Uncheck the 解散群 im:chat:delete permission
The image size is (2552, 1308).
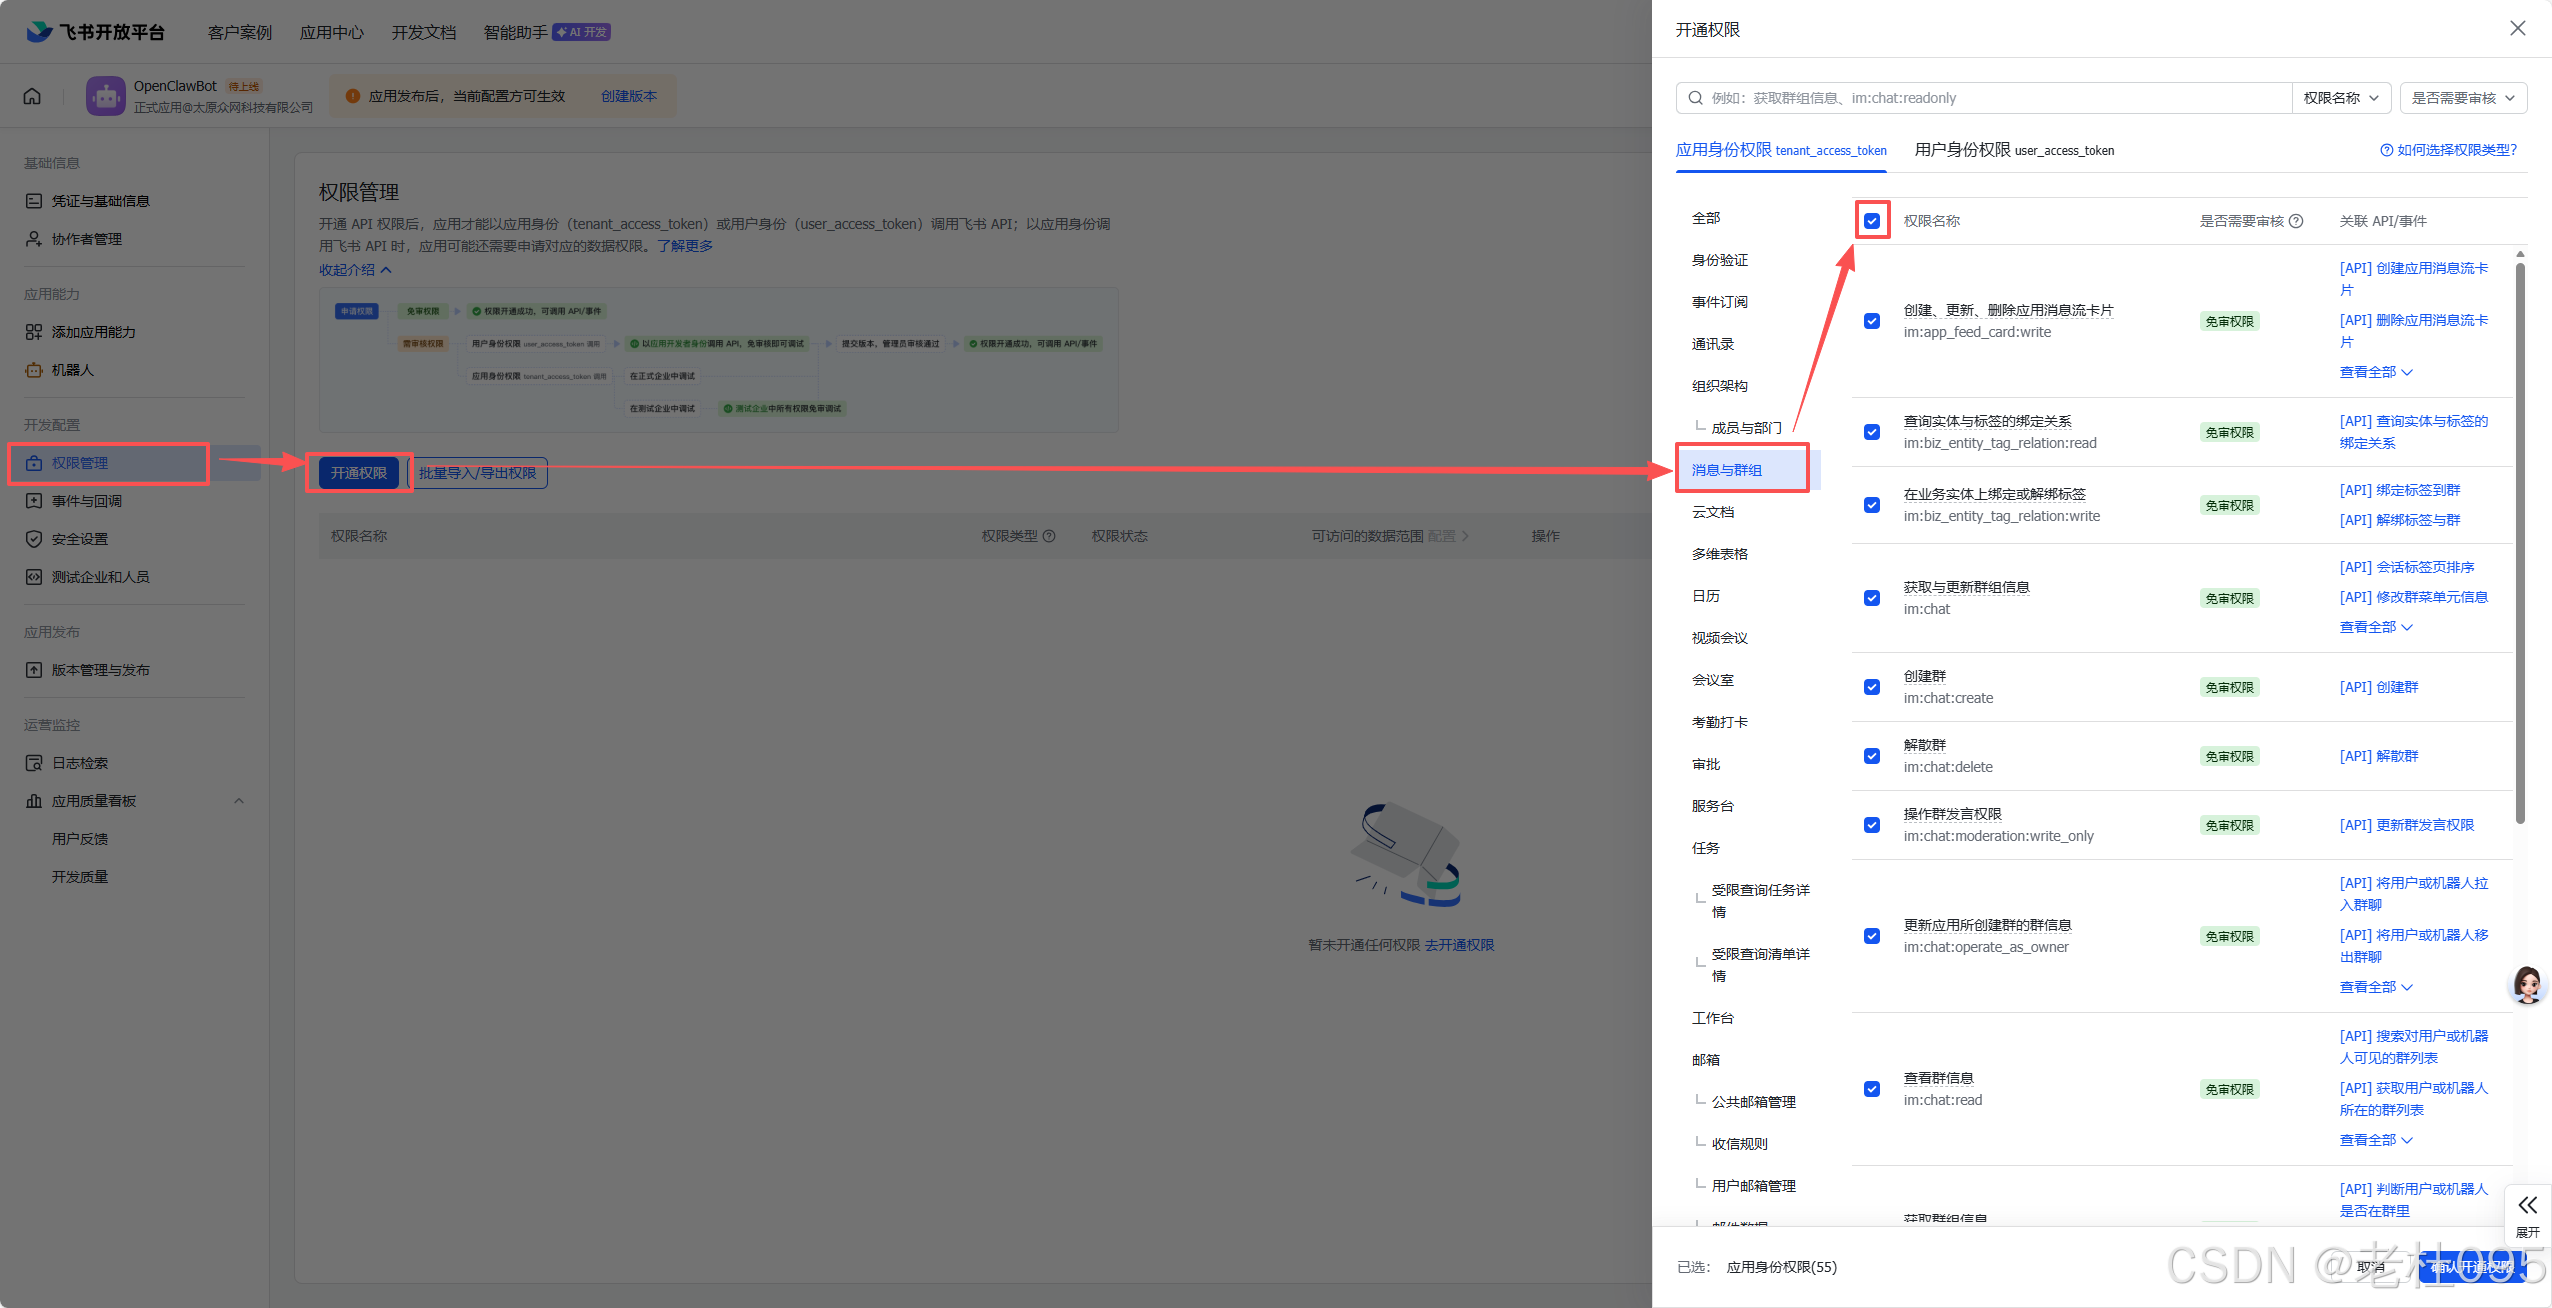(x=1872, y=756)
